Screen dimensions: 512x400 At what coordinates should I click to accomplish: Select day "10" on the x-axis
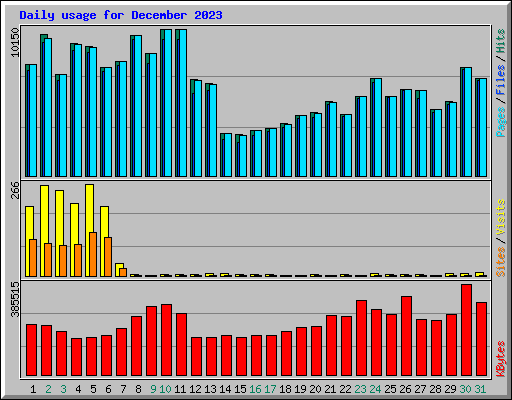[x=165, y=389]
